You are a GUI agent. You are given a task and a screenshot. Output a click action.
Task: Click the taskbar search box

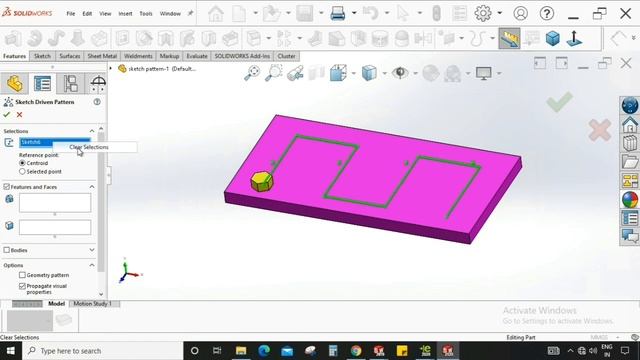tap(103, 351)
